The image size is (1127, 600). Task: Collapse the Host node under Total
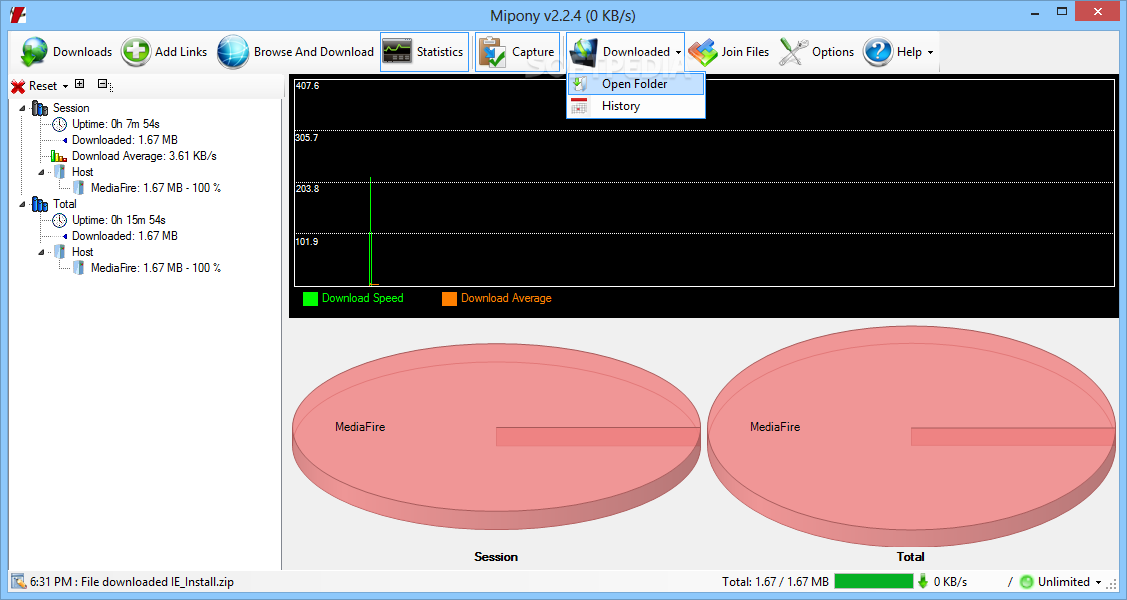pos(42,252)
